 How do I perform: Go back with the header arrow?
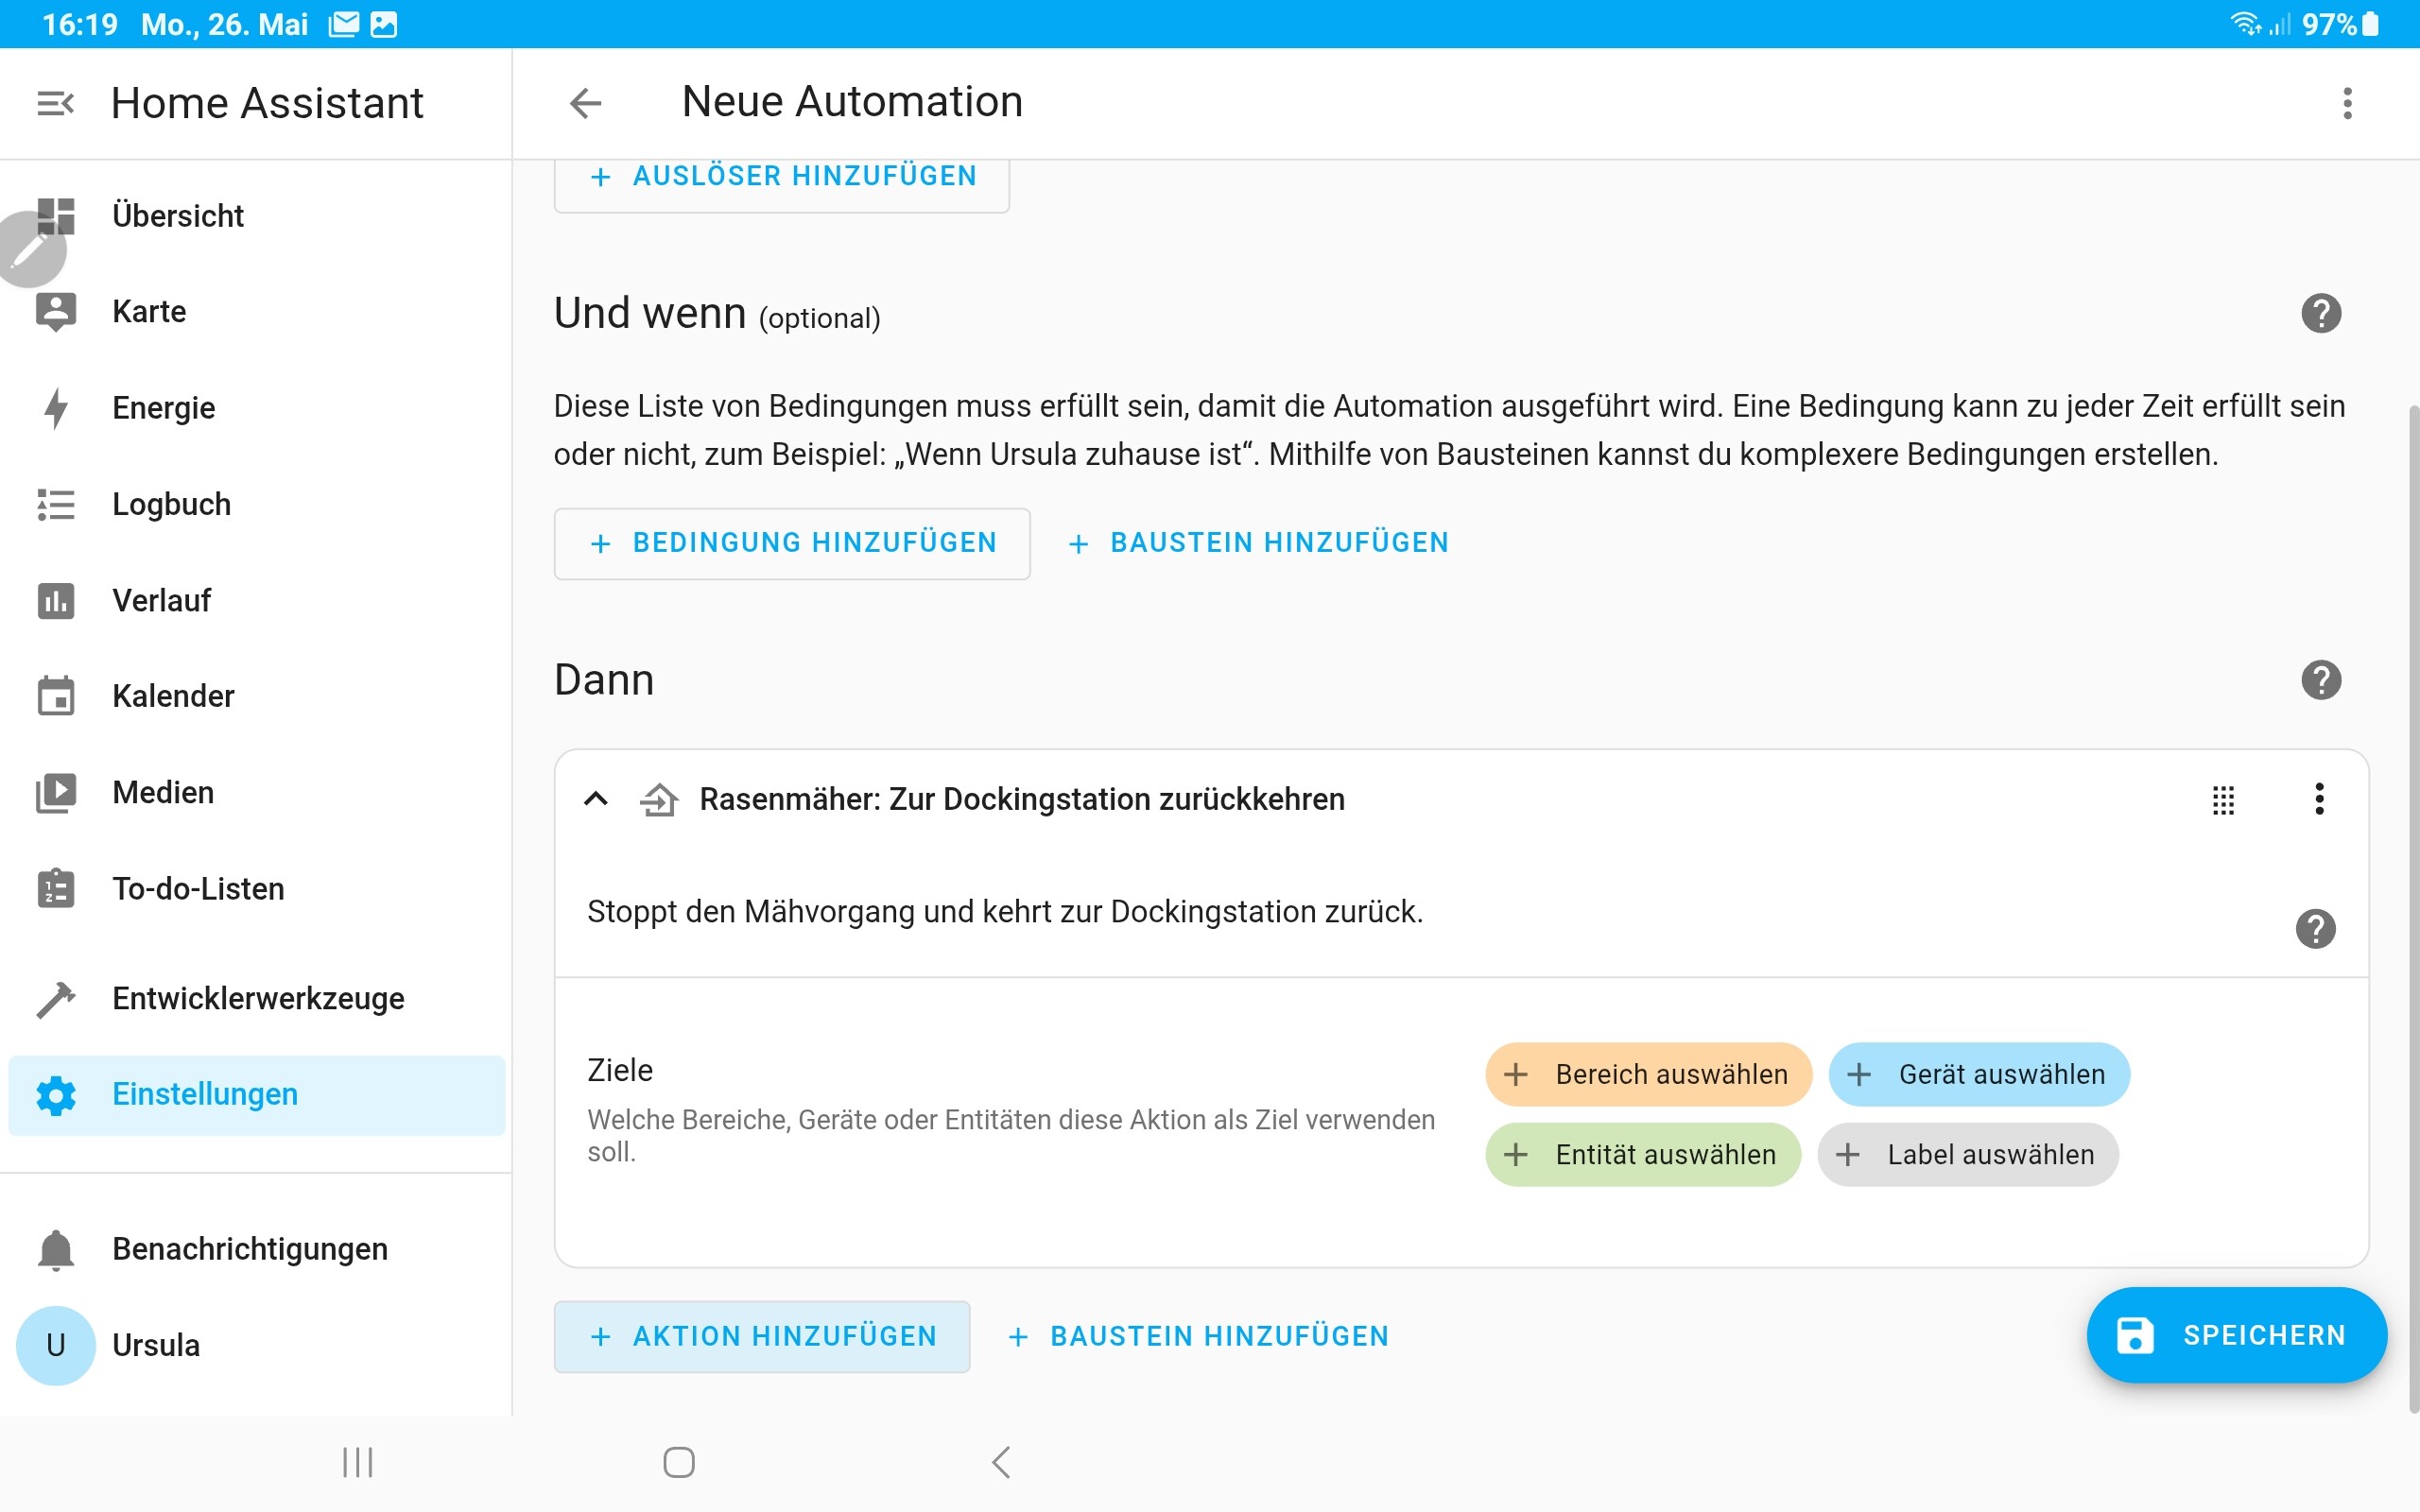point(585,103)
